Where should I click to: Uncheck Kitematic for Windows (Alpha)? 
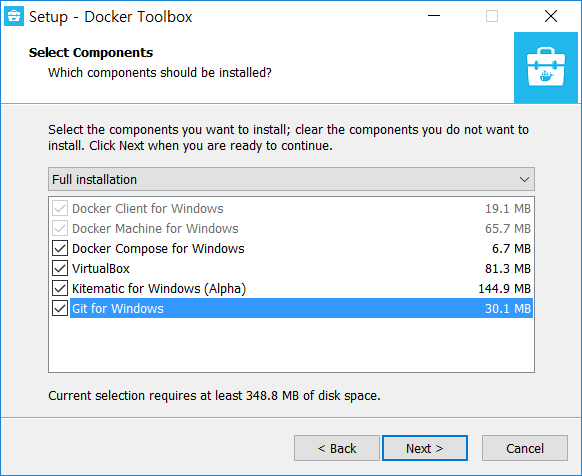pyautogui.click(x=60, y=288)
